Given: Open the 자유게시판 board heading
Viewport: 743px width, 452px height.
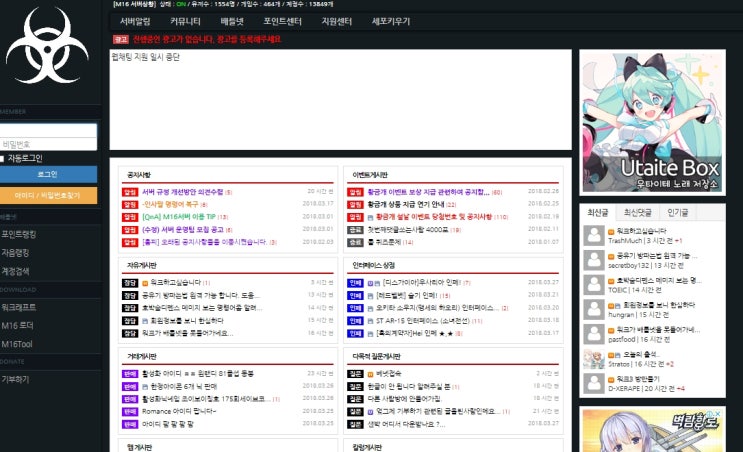Looking at the screenshot, I should tap(142, 265).
